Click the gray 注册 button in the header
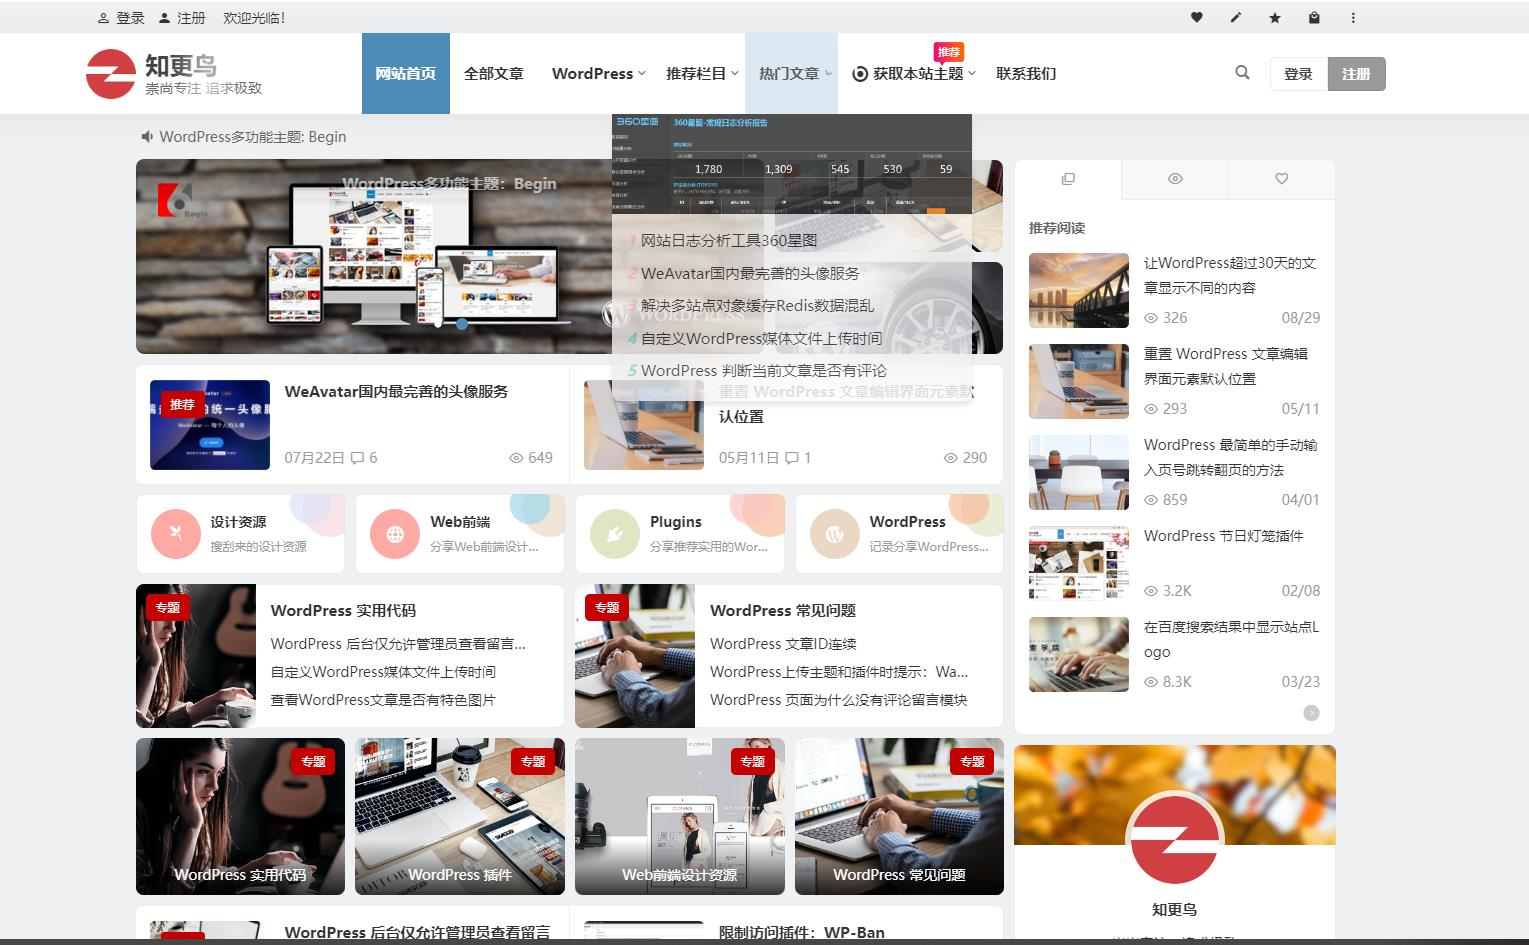The height and width of the screenshot is (945, 1529). [x=1356, y=74]
